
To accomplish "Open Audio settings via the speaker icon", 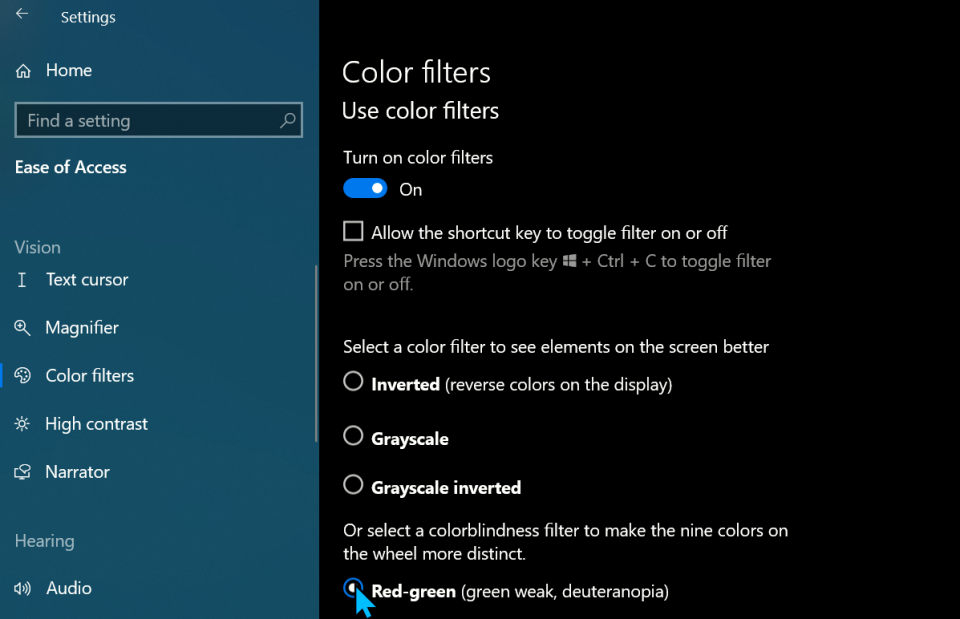I will click(x=22, y=588).
